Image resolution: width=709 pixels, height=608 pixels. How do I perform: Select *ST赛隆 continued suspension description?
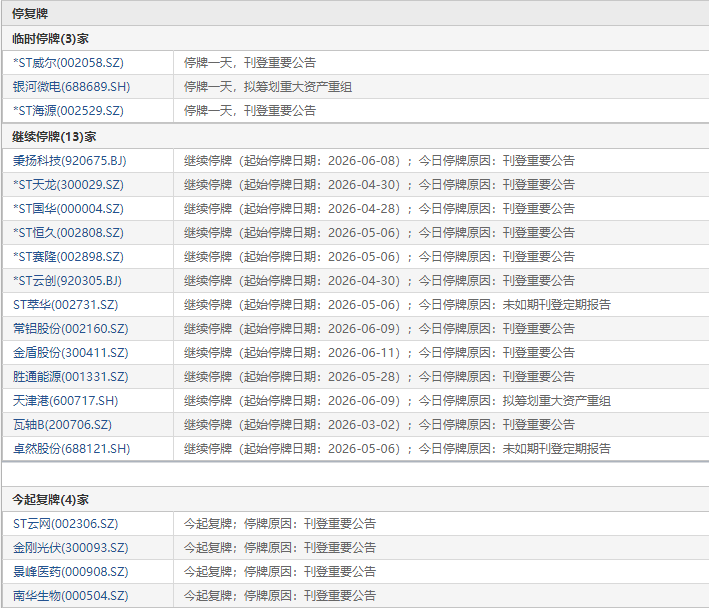coord(379,257)
